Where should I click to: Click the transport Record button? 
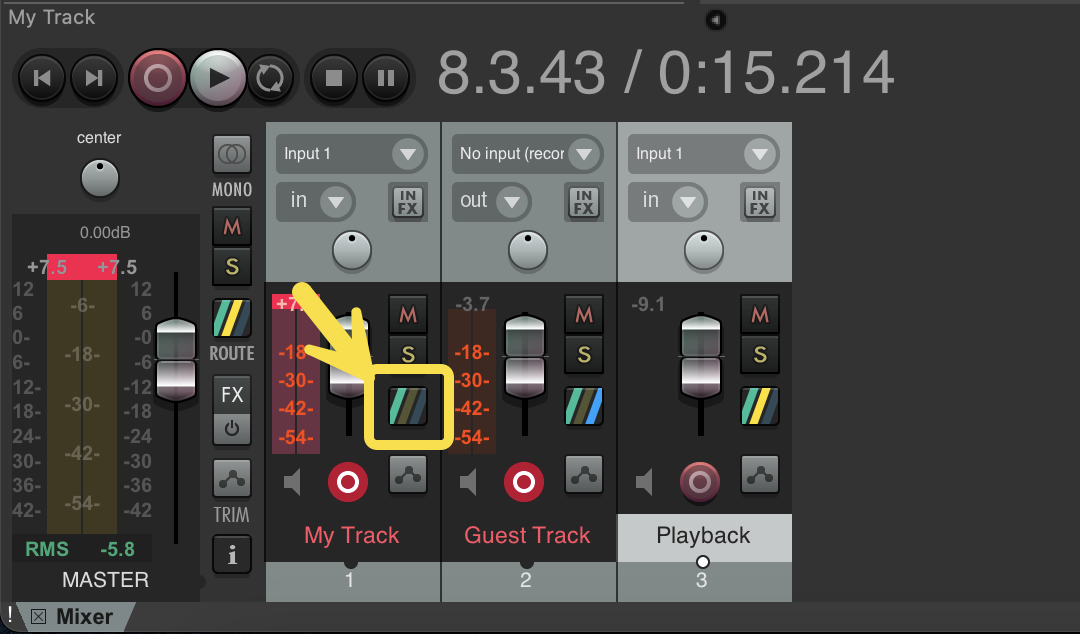(x=158, y=78)
